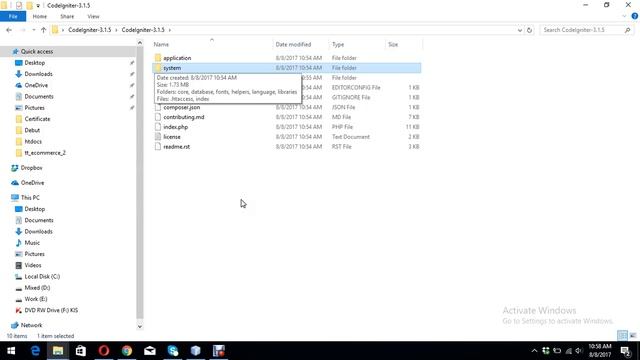Open the Windows Start menu
The width and height of the screenshot is (640, 360).
coord(11,351)
